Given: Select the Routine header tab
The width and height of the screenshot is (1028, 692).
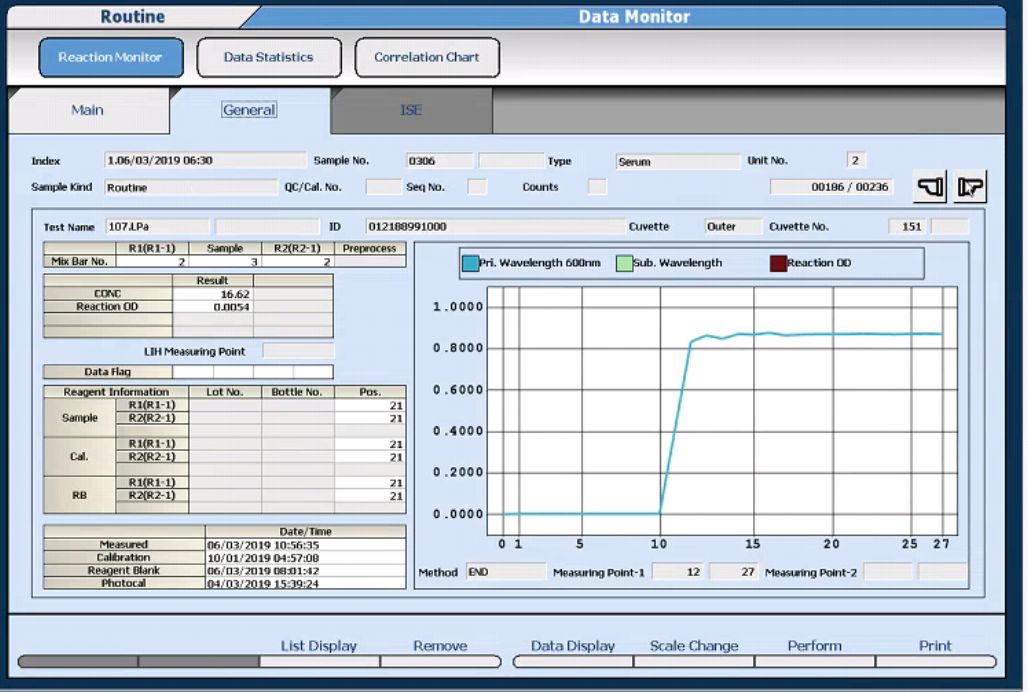Looking at the screenshot, I should [132, 16].
